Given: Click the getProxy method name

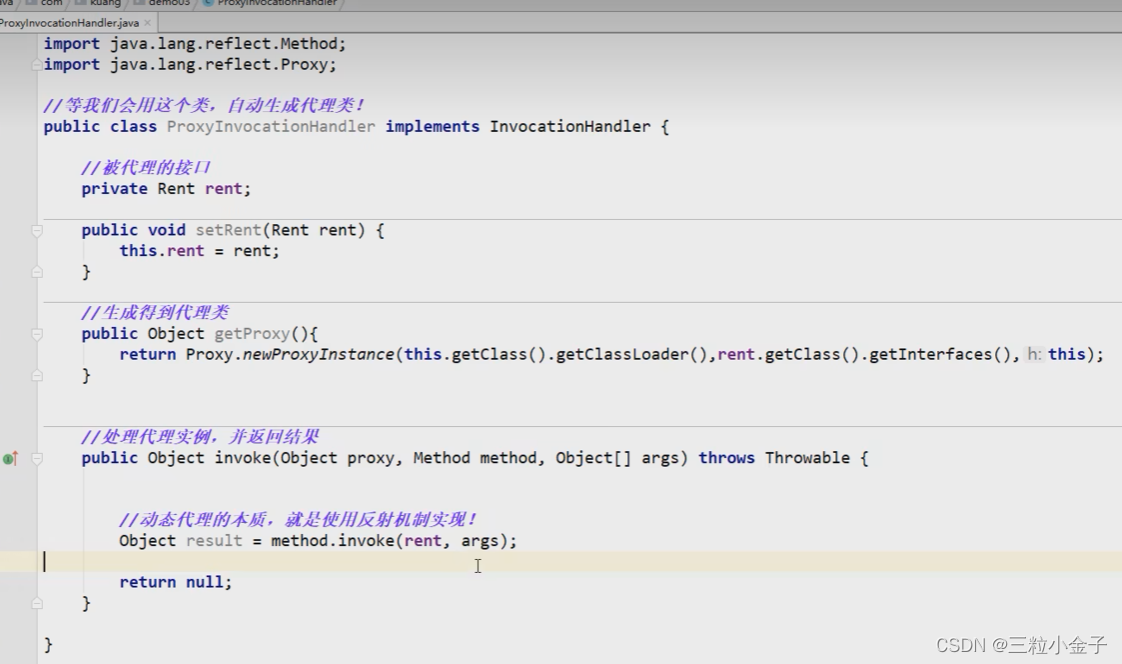Looking at the screenshot, I should [252, 334].
